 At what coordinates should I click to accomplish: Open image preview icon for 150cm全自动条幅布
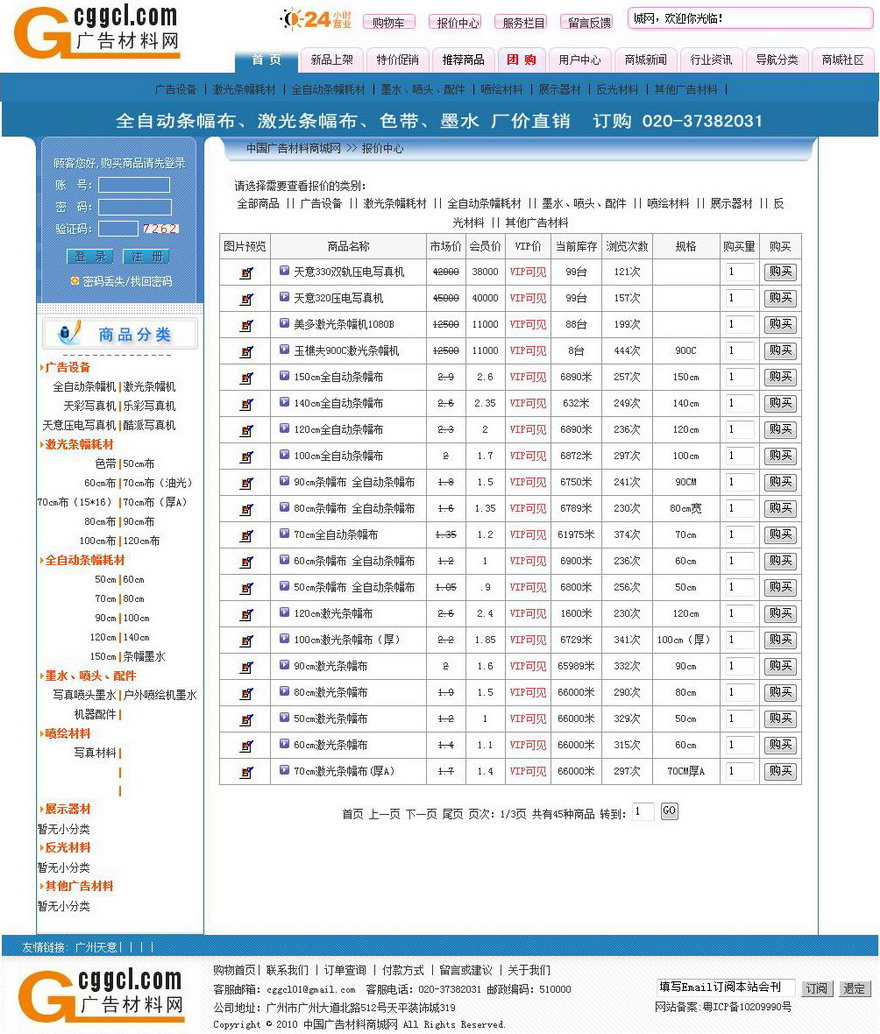pyautogui.click(x=246, y=378)
